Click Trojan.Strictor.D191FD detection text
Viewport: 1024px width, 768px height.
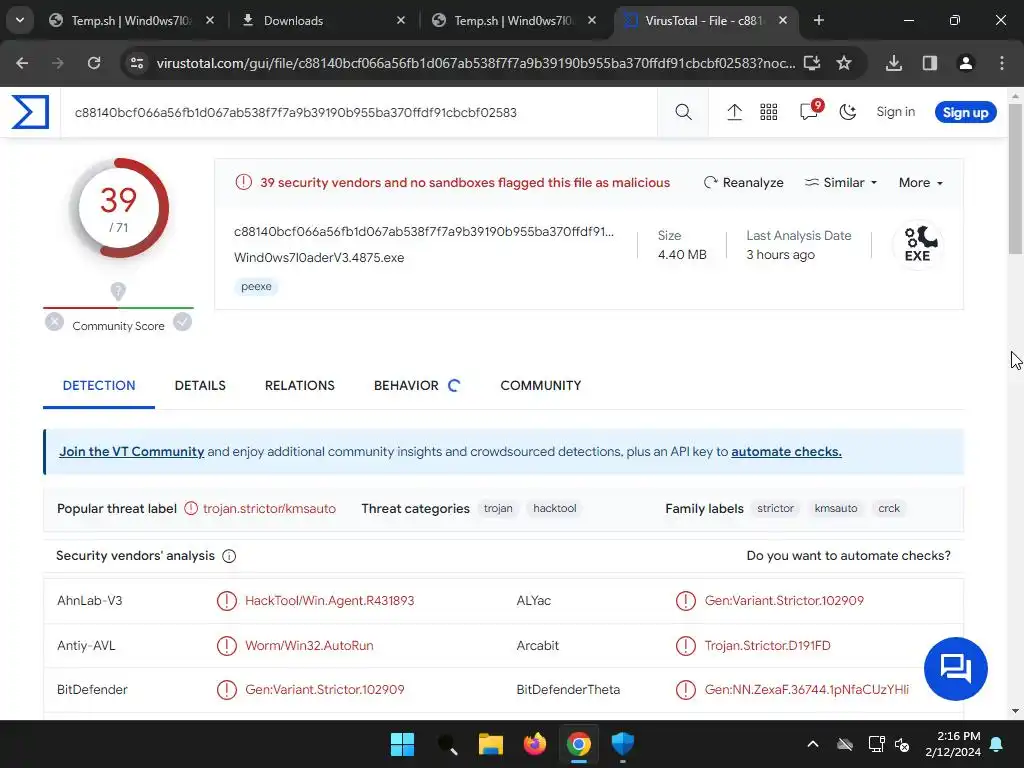[x=767, y=645]
